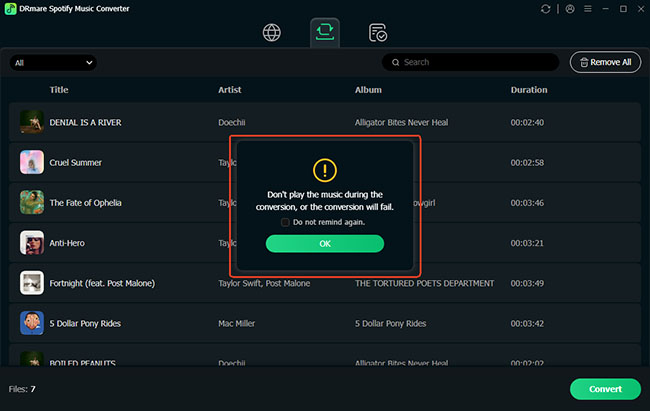Check the Do not remind again box
Screen dimensions: 650x411
[285, 222]
